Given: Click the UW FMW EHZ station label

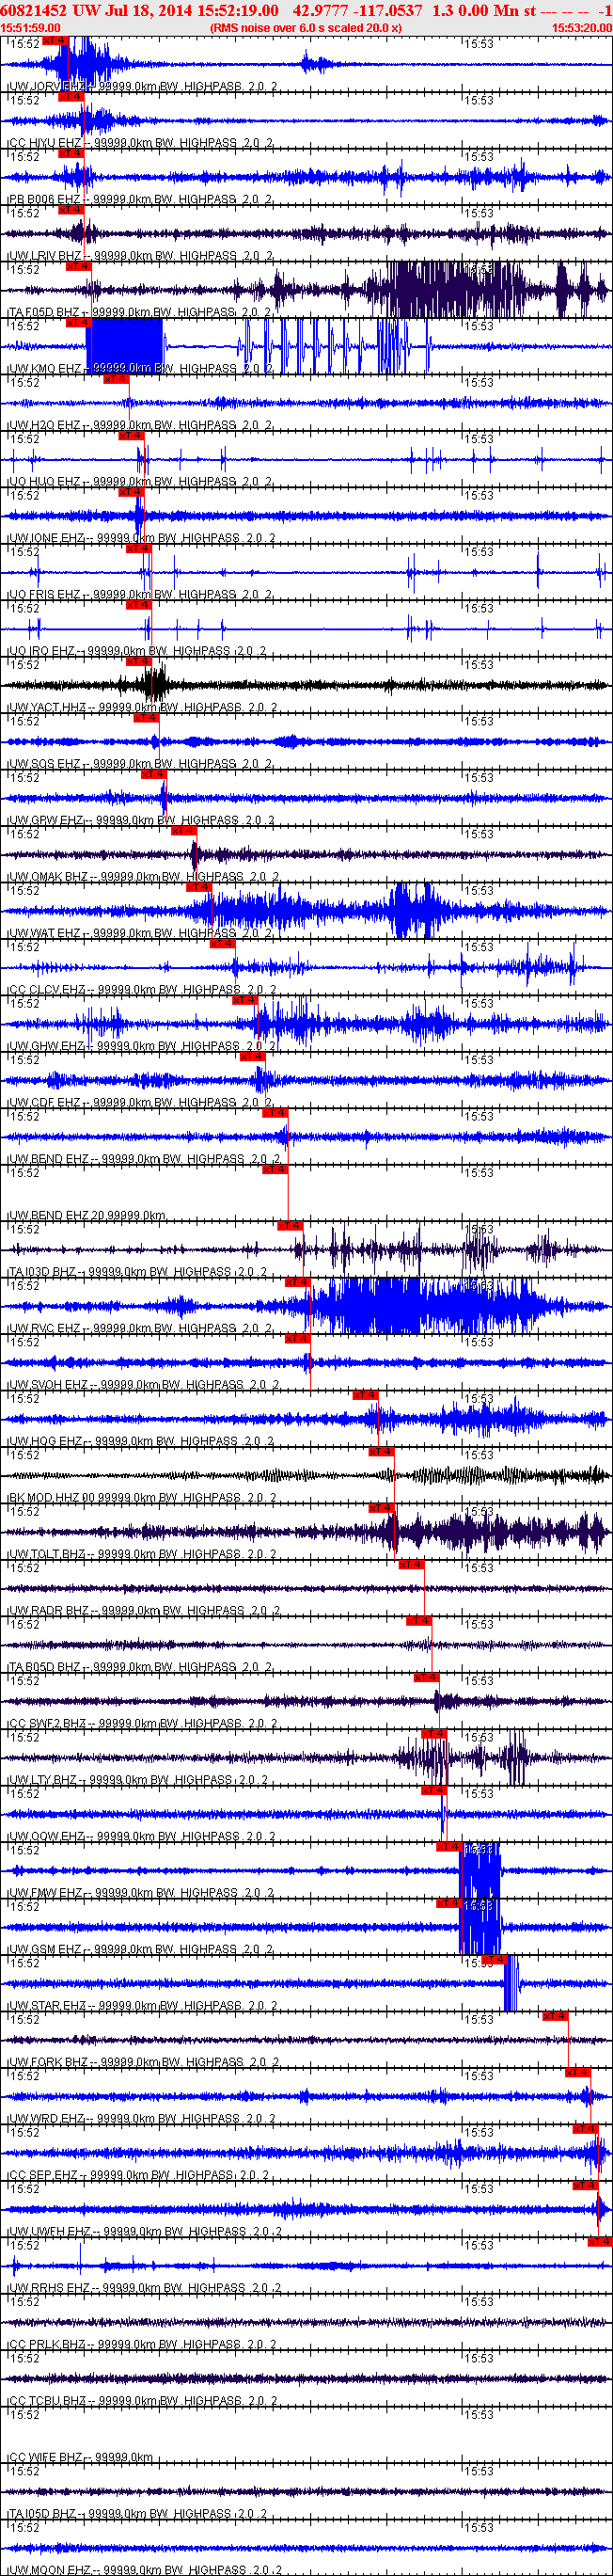Looking at the screenshot, I should (140, 1895).
